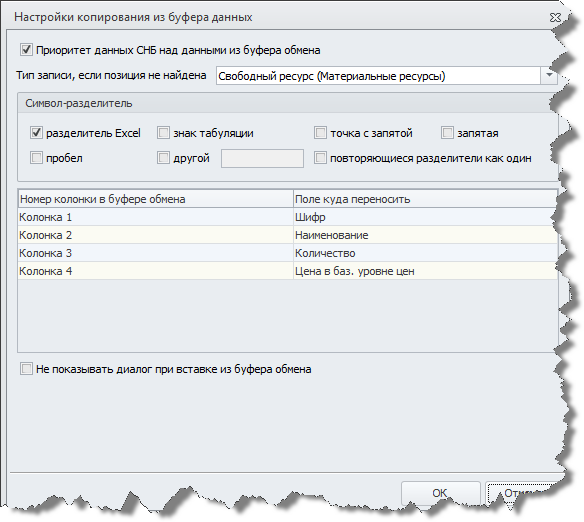Select the Наименование target field cell
Image resolution: width=584 pixels, height=522 pixels.
(425, 235)
